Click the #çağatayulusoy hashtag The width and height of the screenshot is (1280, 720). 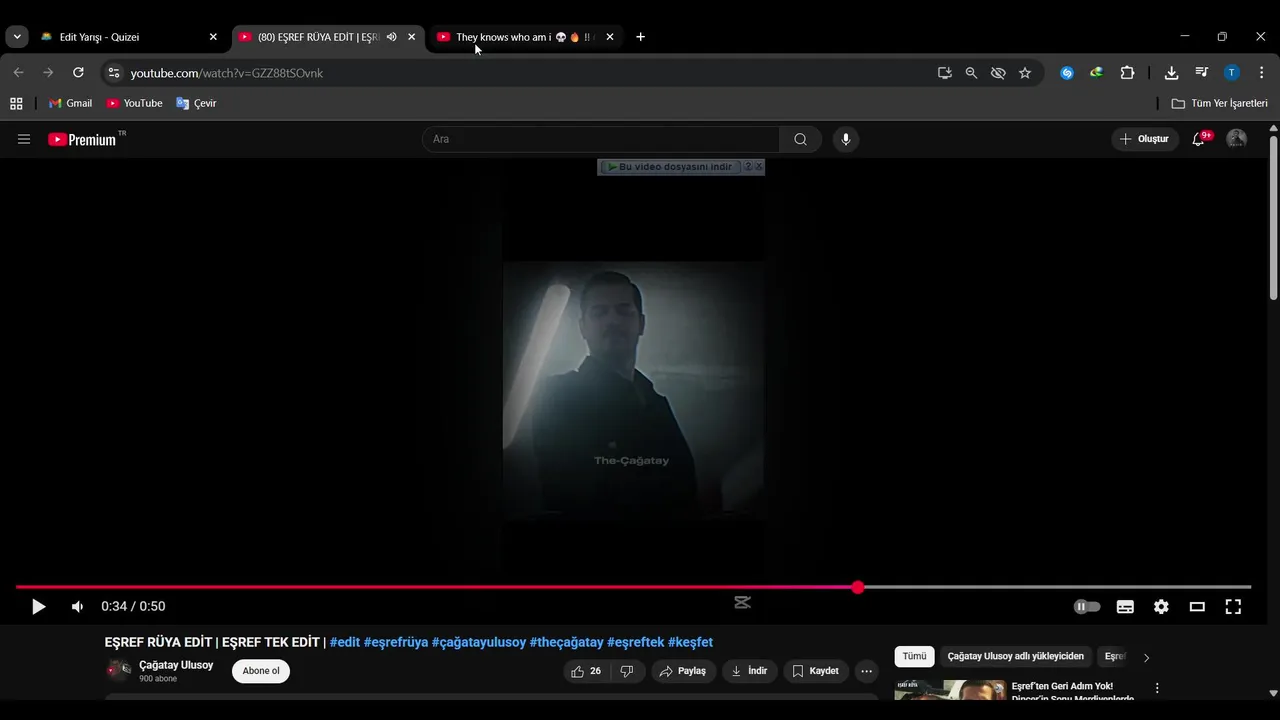479,642
